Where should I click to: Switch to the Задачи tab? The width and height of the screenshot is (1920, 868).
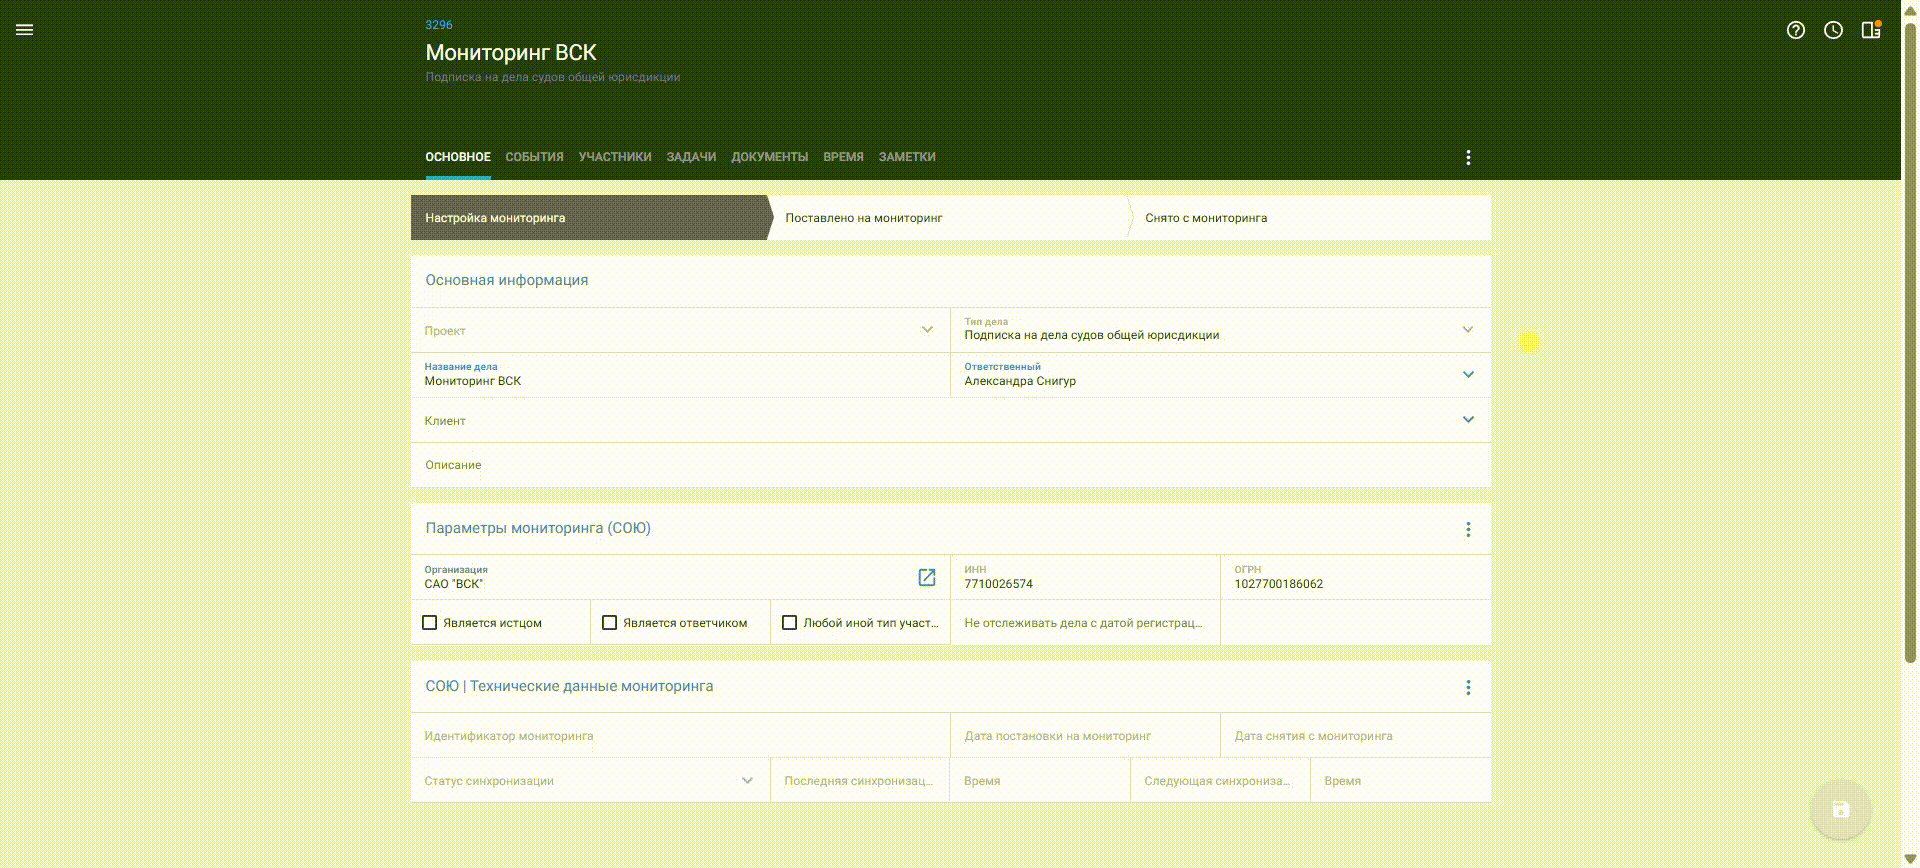tap(691, 157)
